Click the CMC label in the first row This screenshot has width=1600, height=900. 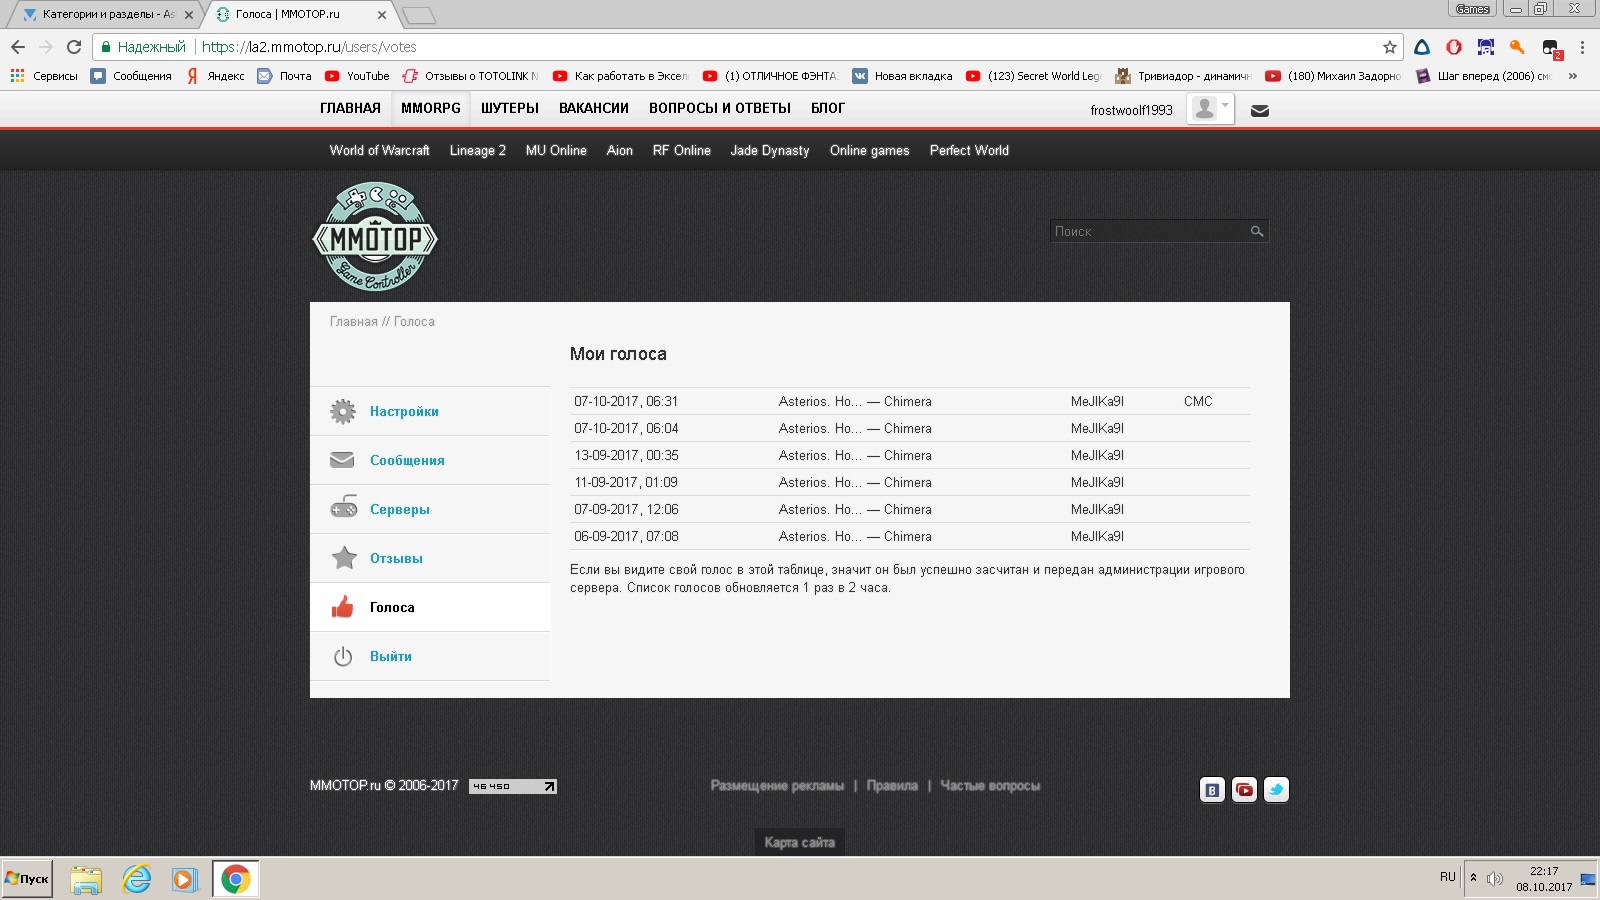tap(1198, 401)
